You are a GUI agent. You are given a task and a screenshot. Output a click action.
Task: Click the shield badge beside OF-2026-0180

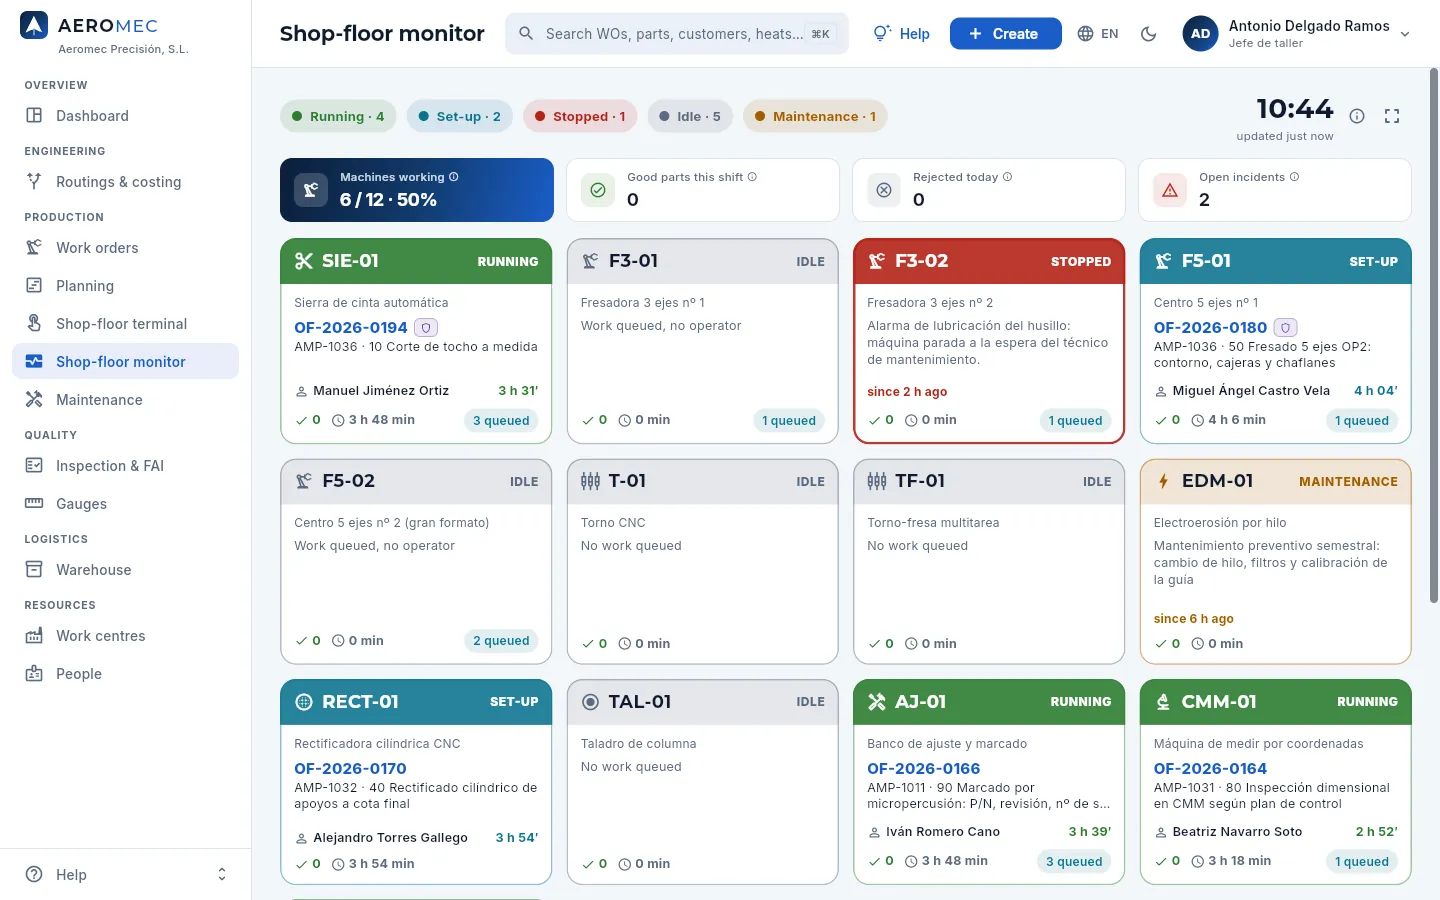pos(1286,328)
